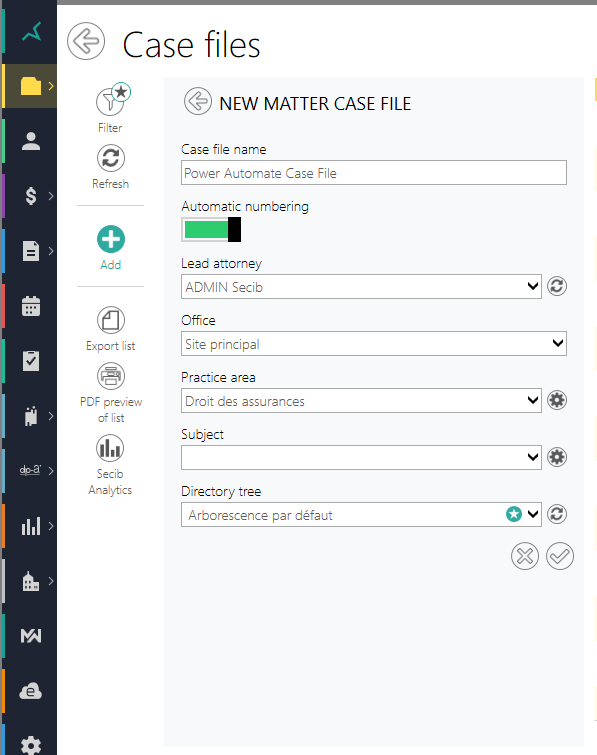Image resolution: width=597 pixels, height=755 pixels.
Task: Expand the statistics sidebar chevron
Action: click(x=51, y=526)
